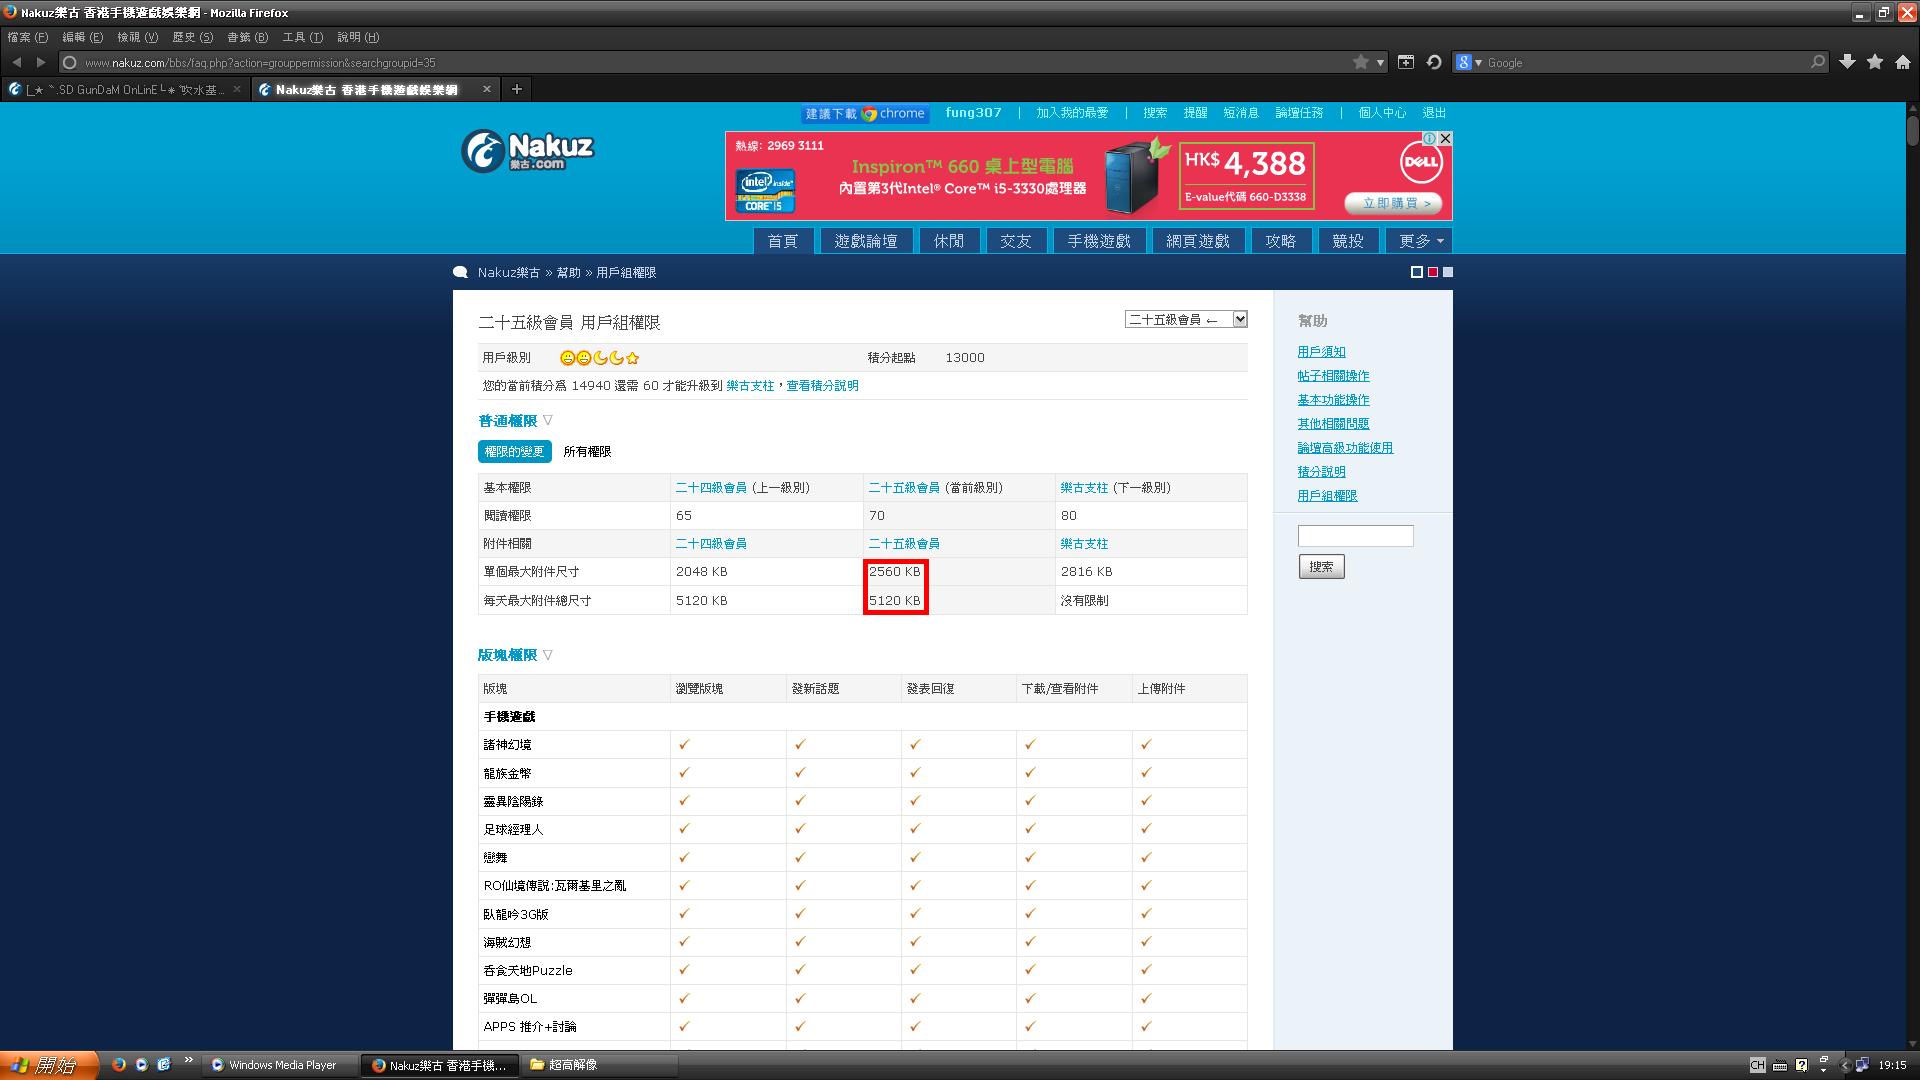
Task: Open the 工具 menu
Action: point(302,37)
